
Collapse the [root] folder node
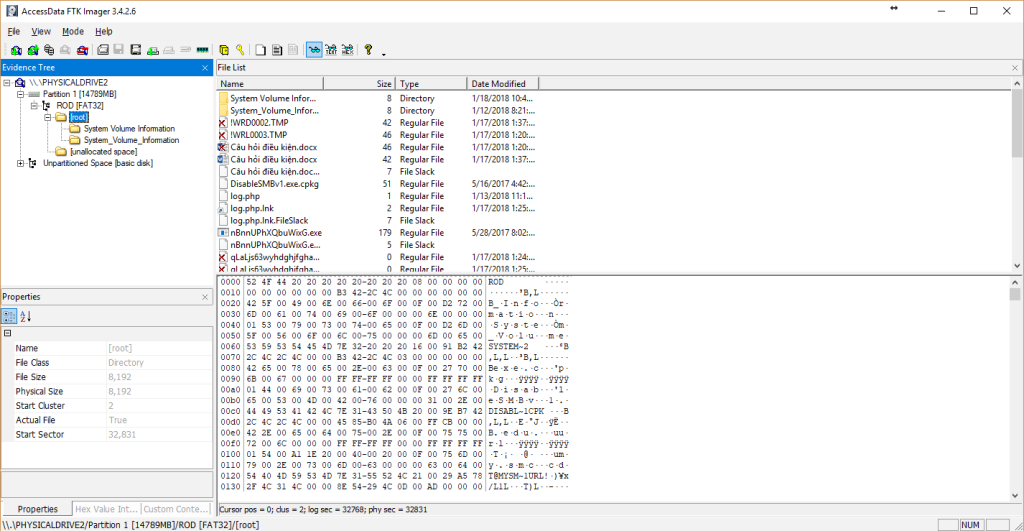tap(48, 118)
